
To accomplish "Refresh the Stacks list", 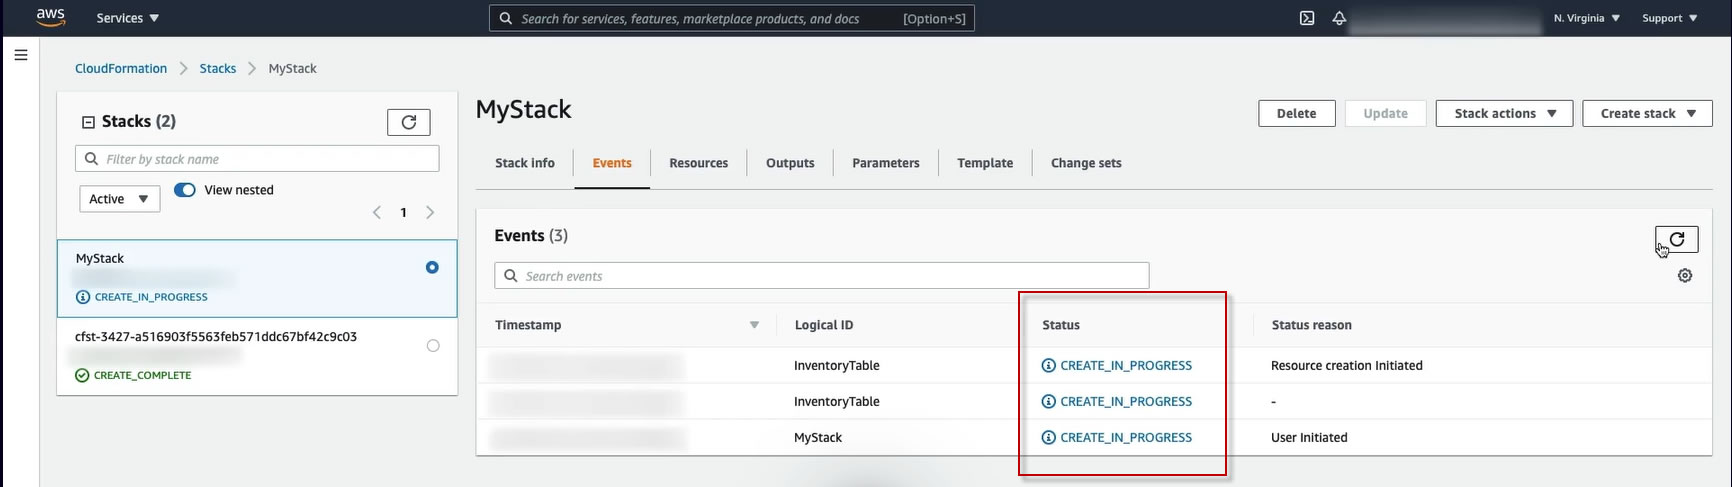I will 408,122.
